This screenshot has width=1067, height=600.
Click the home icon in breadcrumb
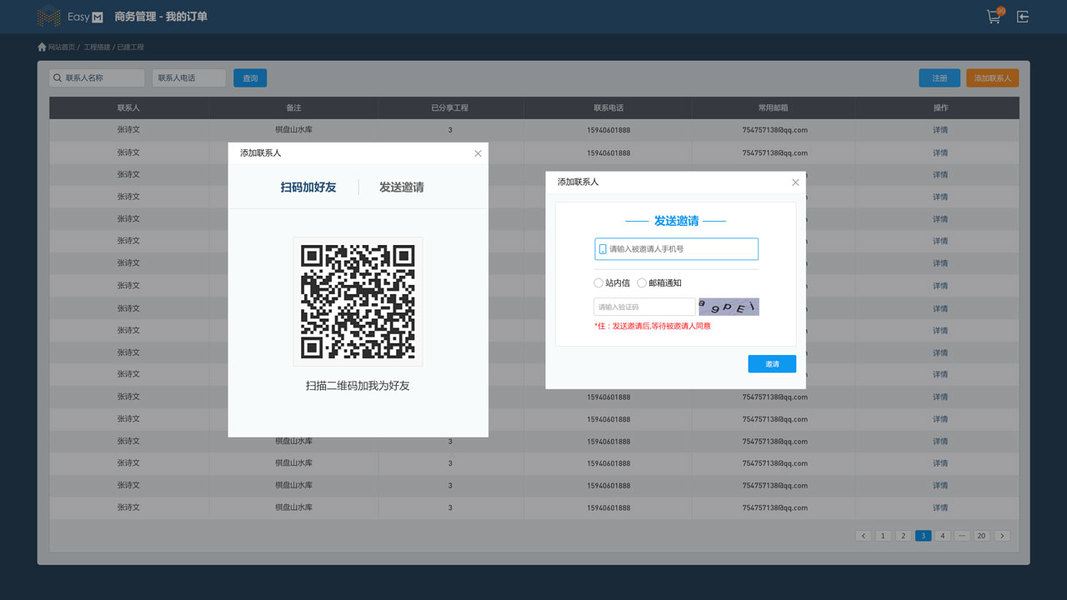42,47
